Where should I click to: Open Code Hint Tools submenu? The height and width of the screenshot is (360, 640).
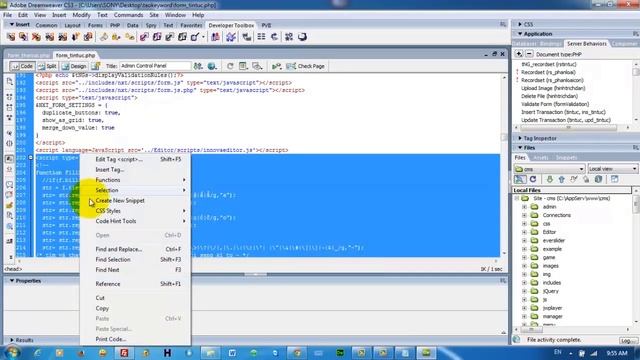[135, 221]
